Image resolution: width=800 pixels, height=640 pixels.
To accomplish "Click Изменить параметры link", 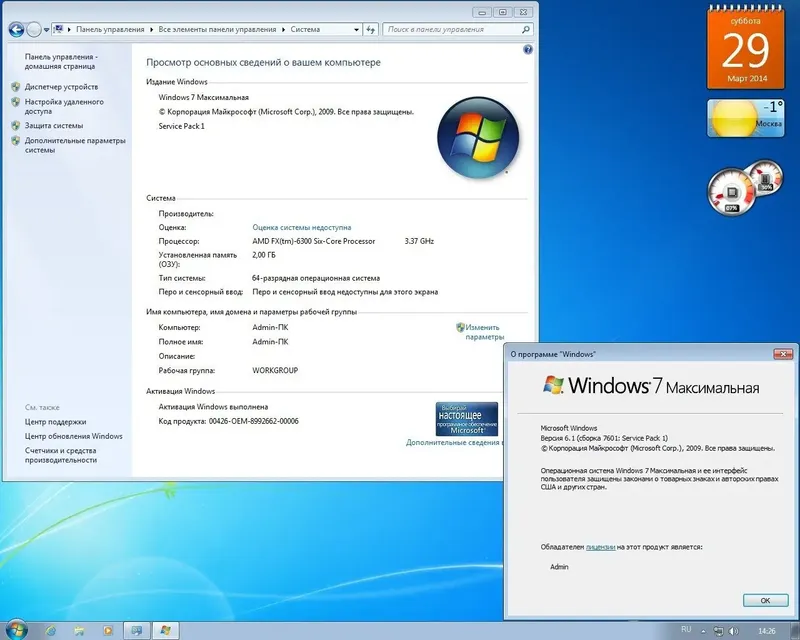I will pyautogui.click(x=484, y=332).
